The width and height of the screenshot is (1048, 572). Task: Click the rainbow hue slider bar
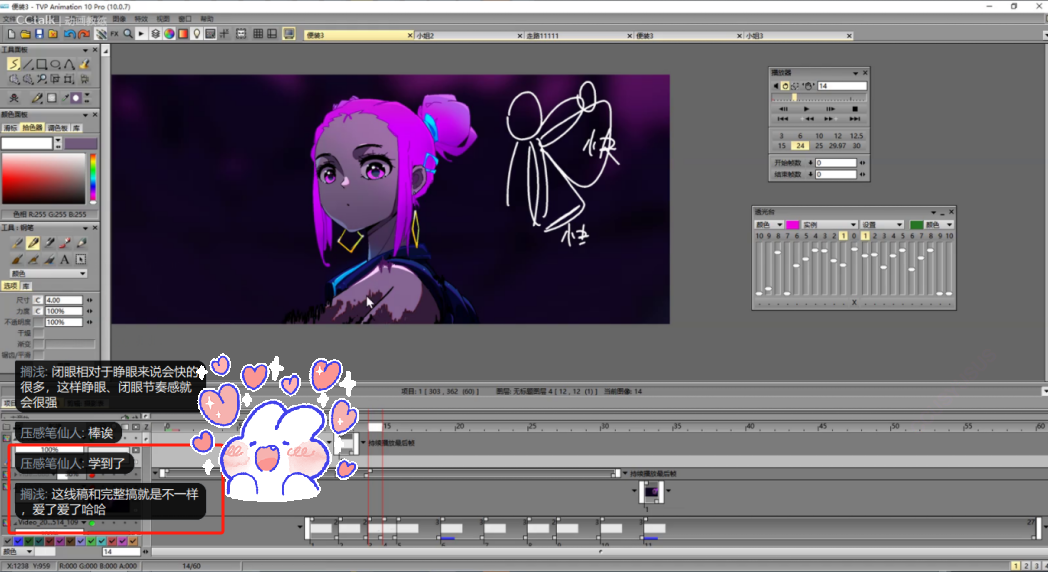[93, 178]
